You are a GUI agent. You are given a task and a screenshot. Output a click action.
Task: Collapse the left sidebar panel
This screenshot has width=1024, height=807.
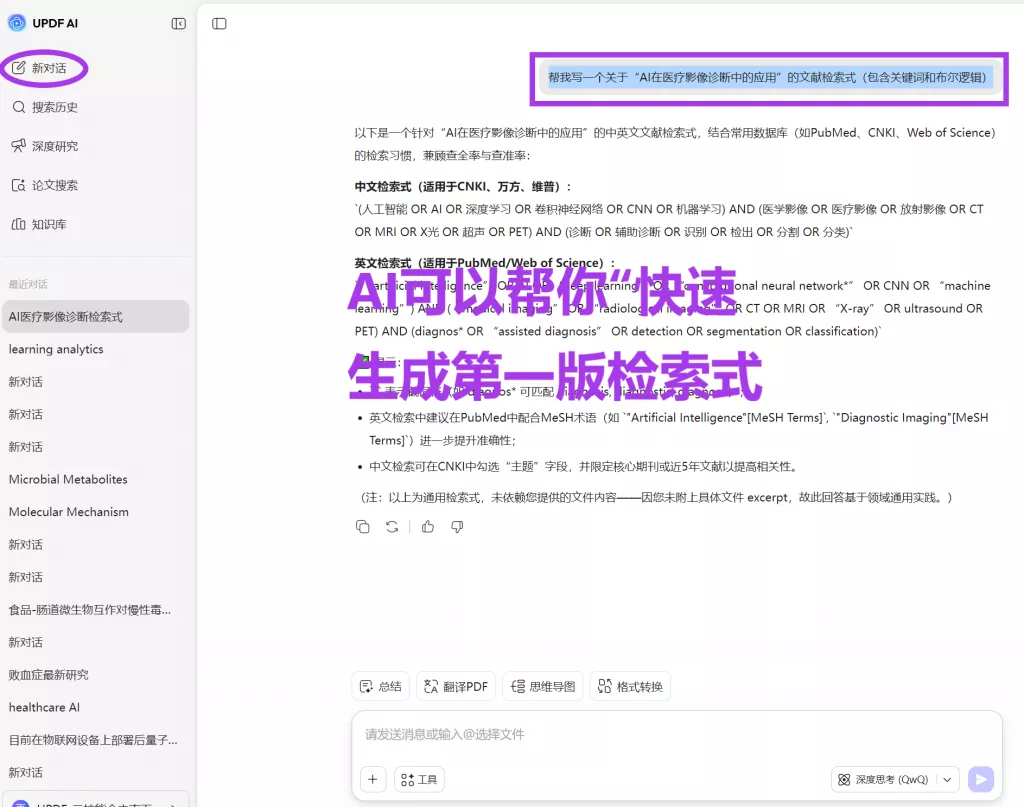point(178,23)
